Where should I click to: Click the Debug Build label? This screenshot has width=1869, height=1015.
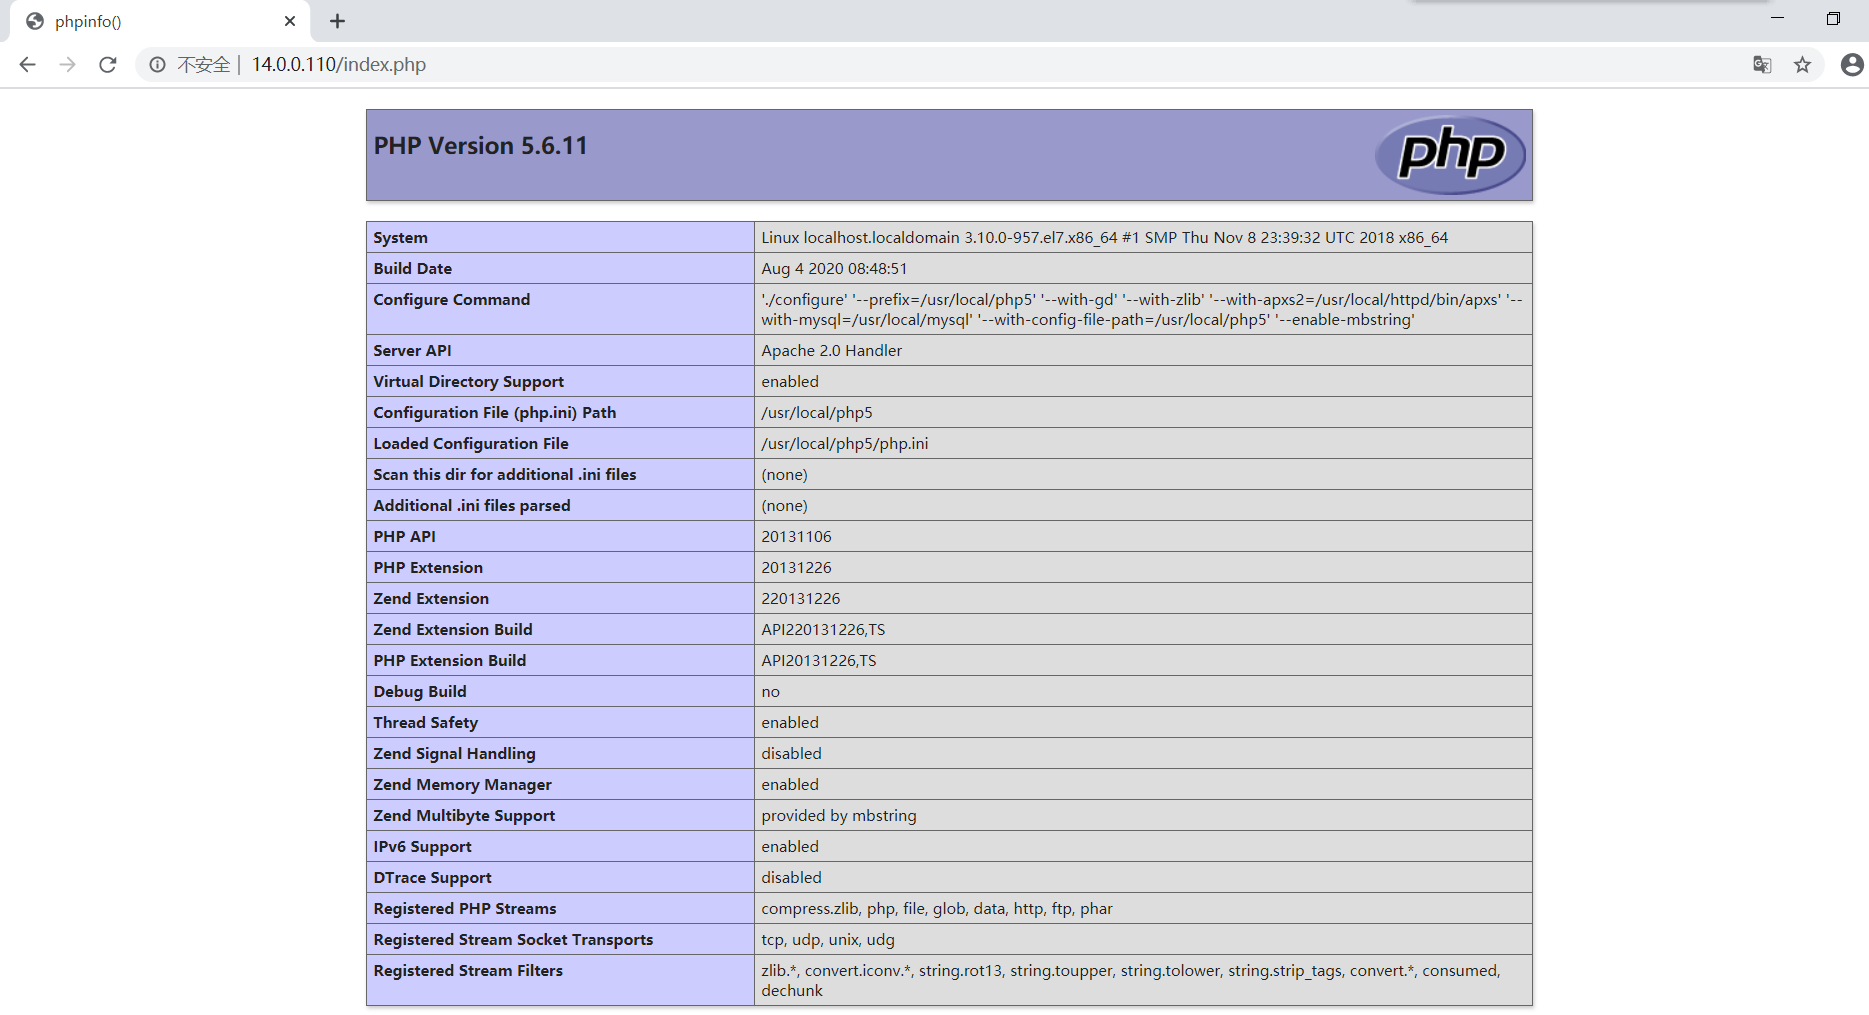(420, 692)
